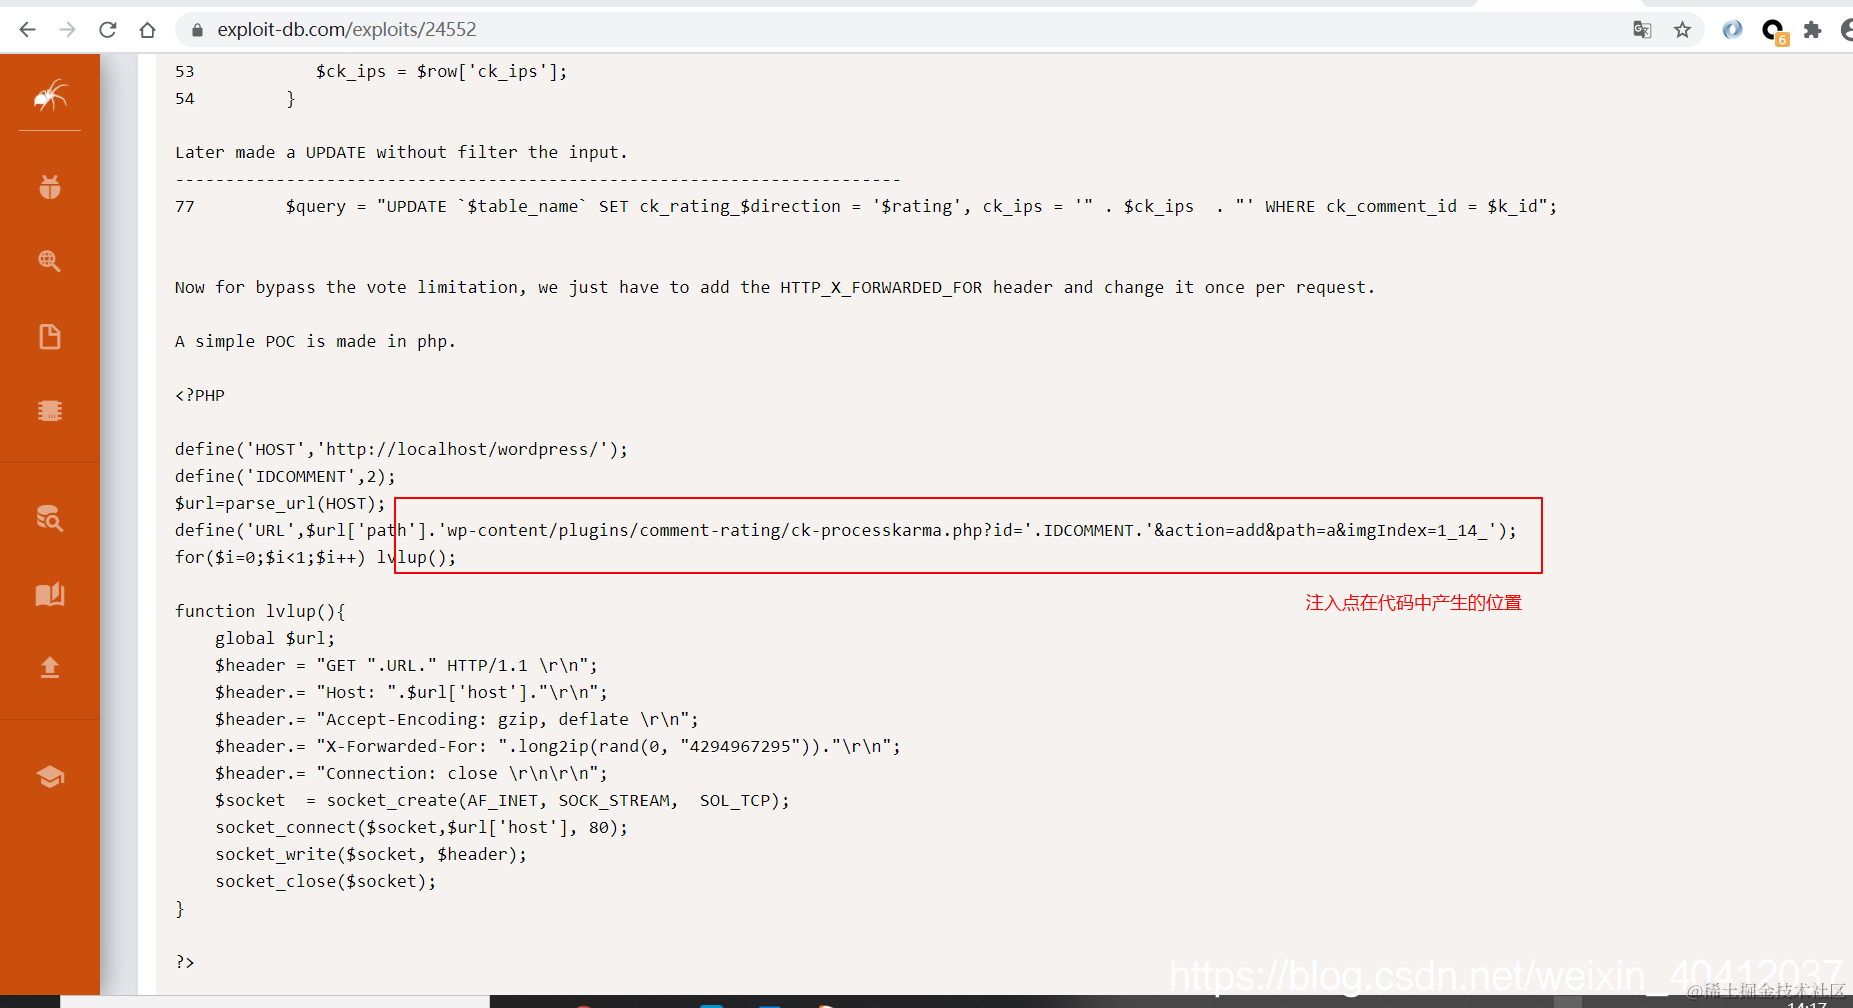Open Google Hacking Database search icon
The width and height of the screenshot is (1853, 1008).
coord(50,261)
